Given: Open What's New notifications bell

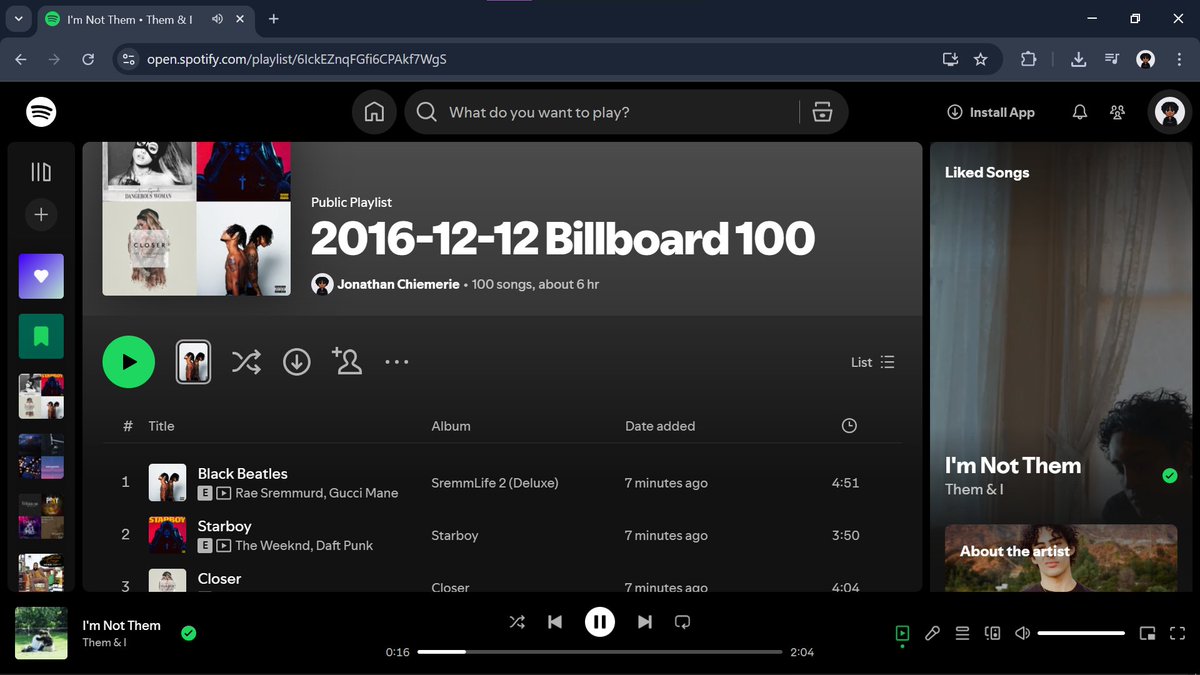Looking at the screenshot, I should coord(1080,112).
